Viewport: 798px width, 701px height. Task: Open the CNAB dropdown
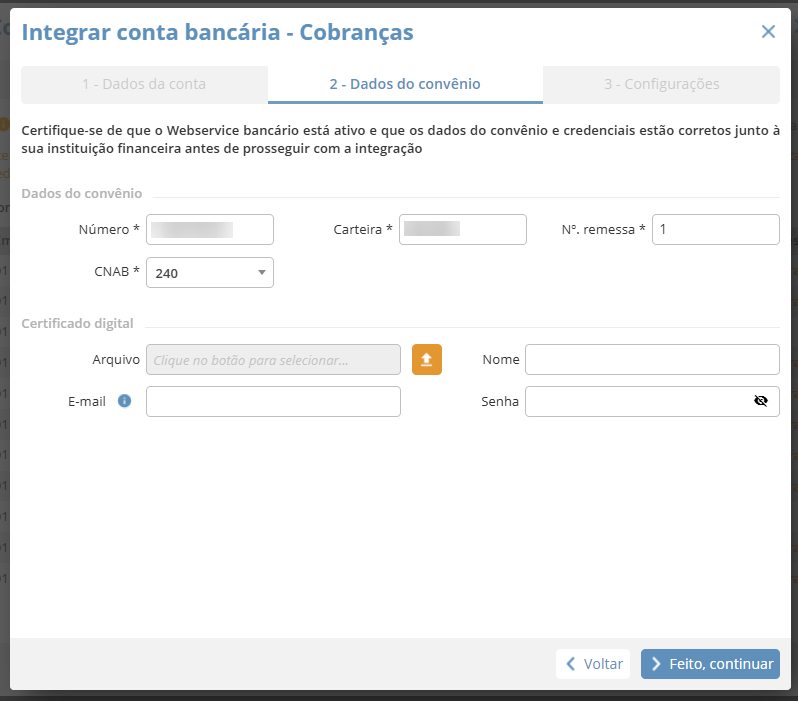point(210,273)
